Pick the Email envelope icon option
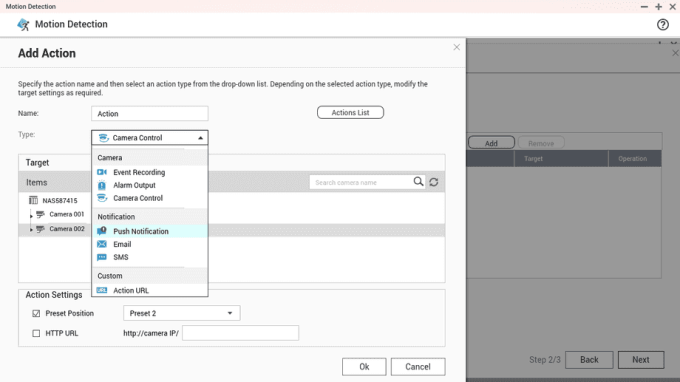This screenshot has height=382, width=680. pyautogui.click(x=102, y=244)
